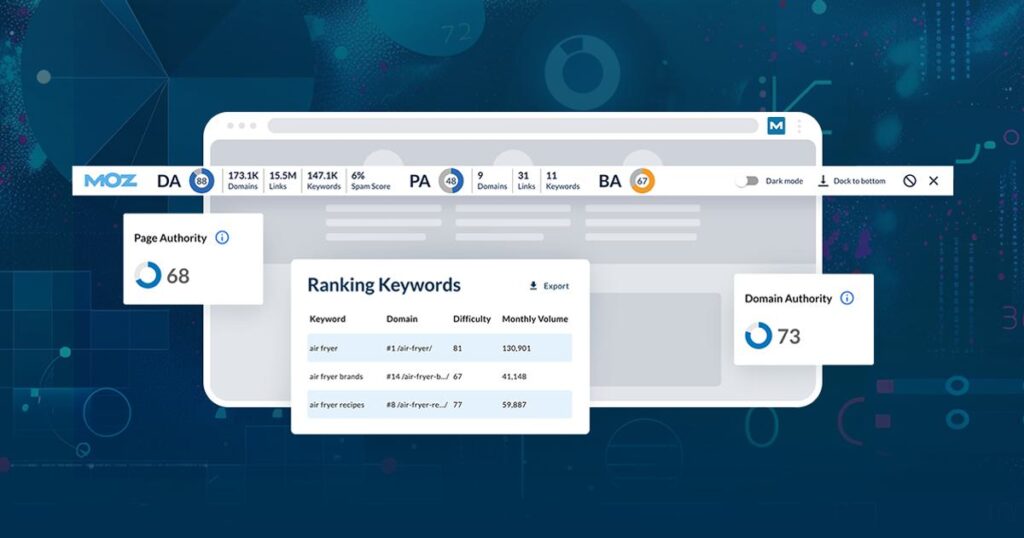Click the Page Authority 68 donut chart
The width and height of the screenshot is (1024, 538).
pos(148,275)
